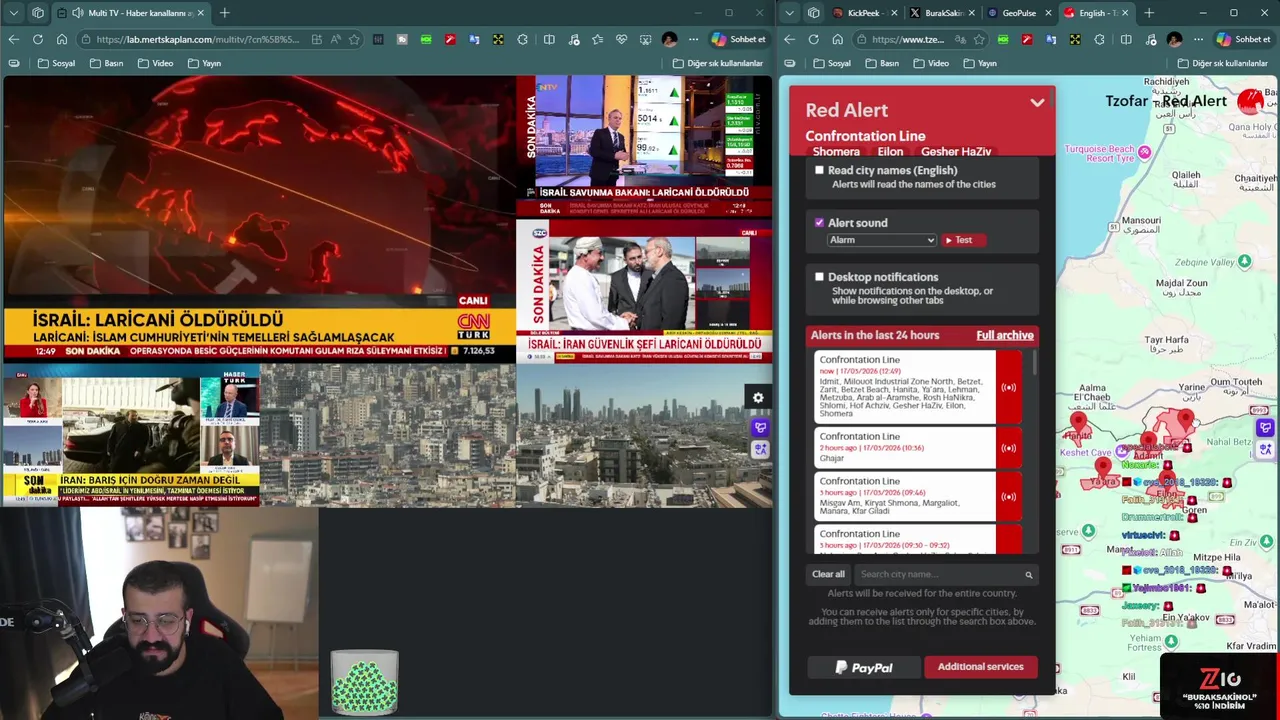Open workspaces icon in right browser window
The height and width of the screenshot is (720, 1280).
(813, 13)
